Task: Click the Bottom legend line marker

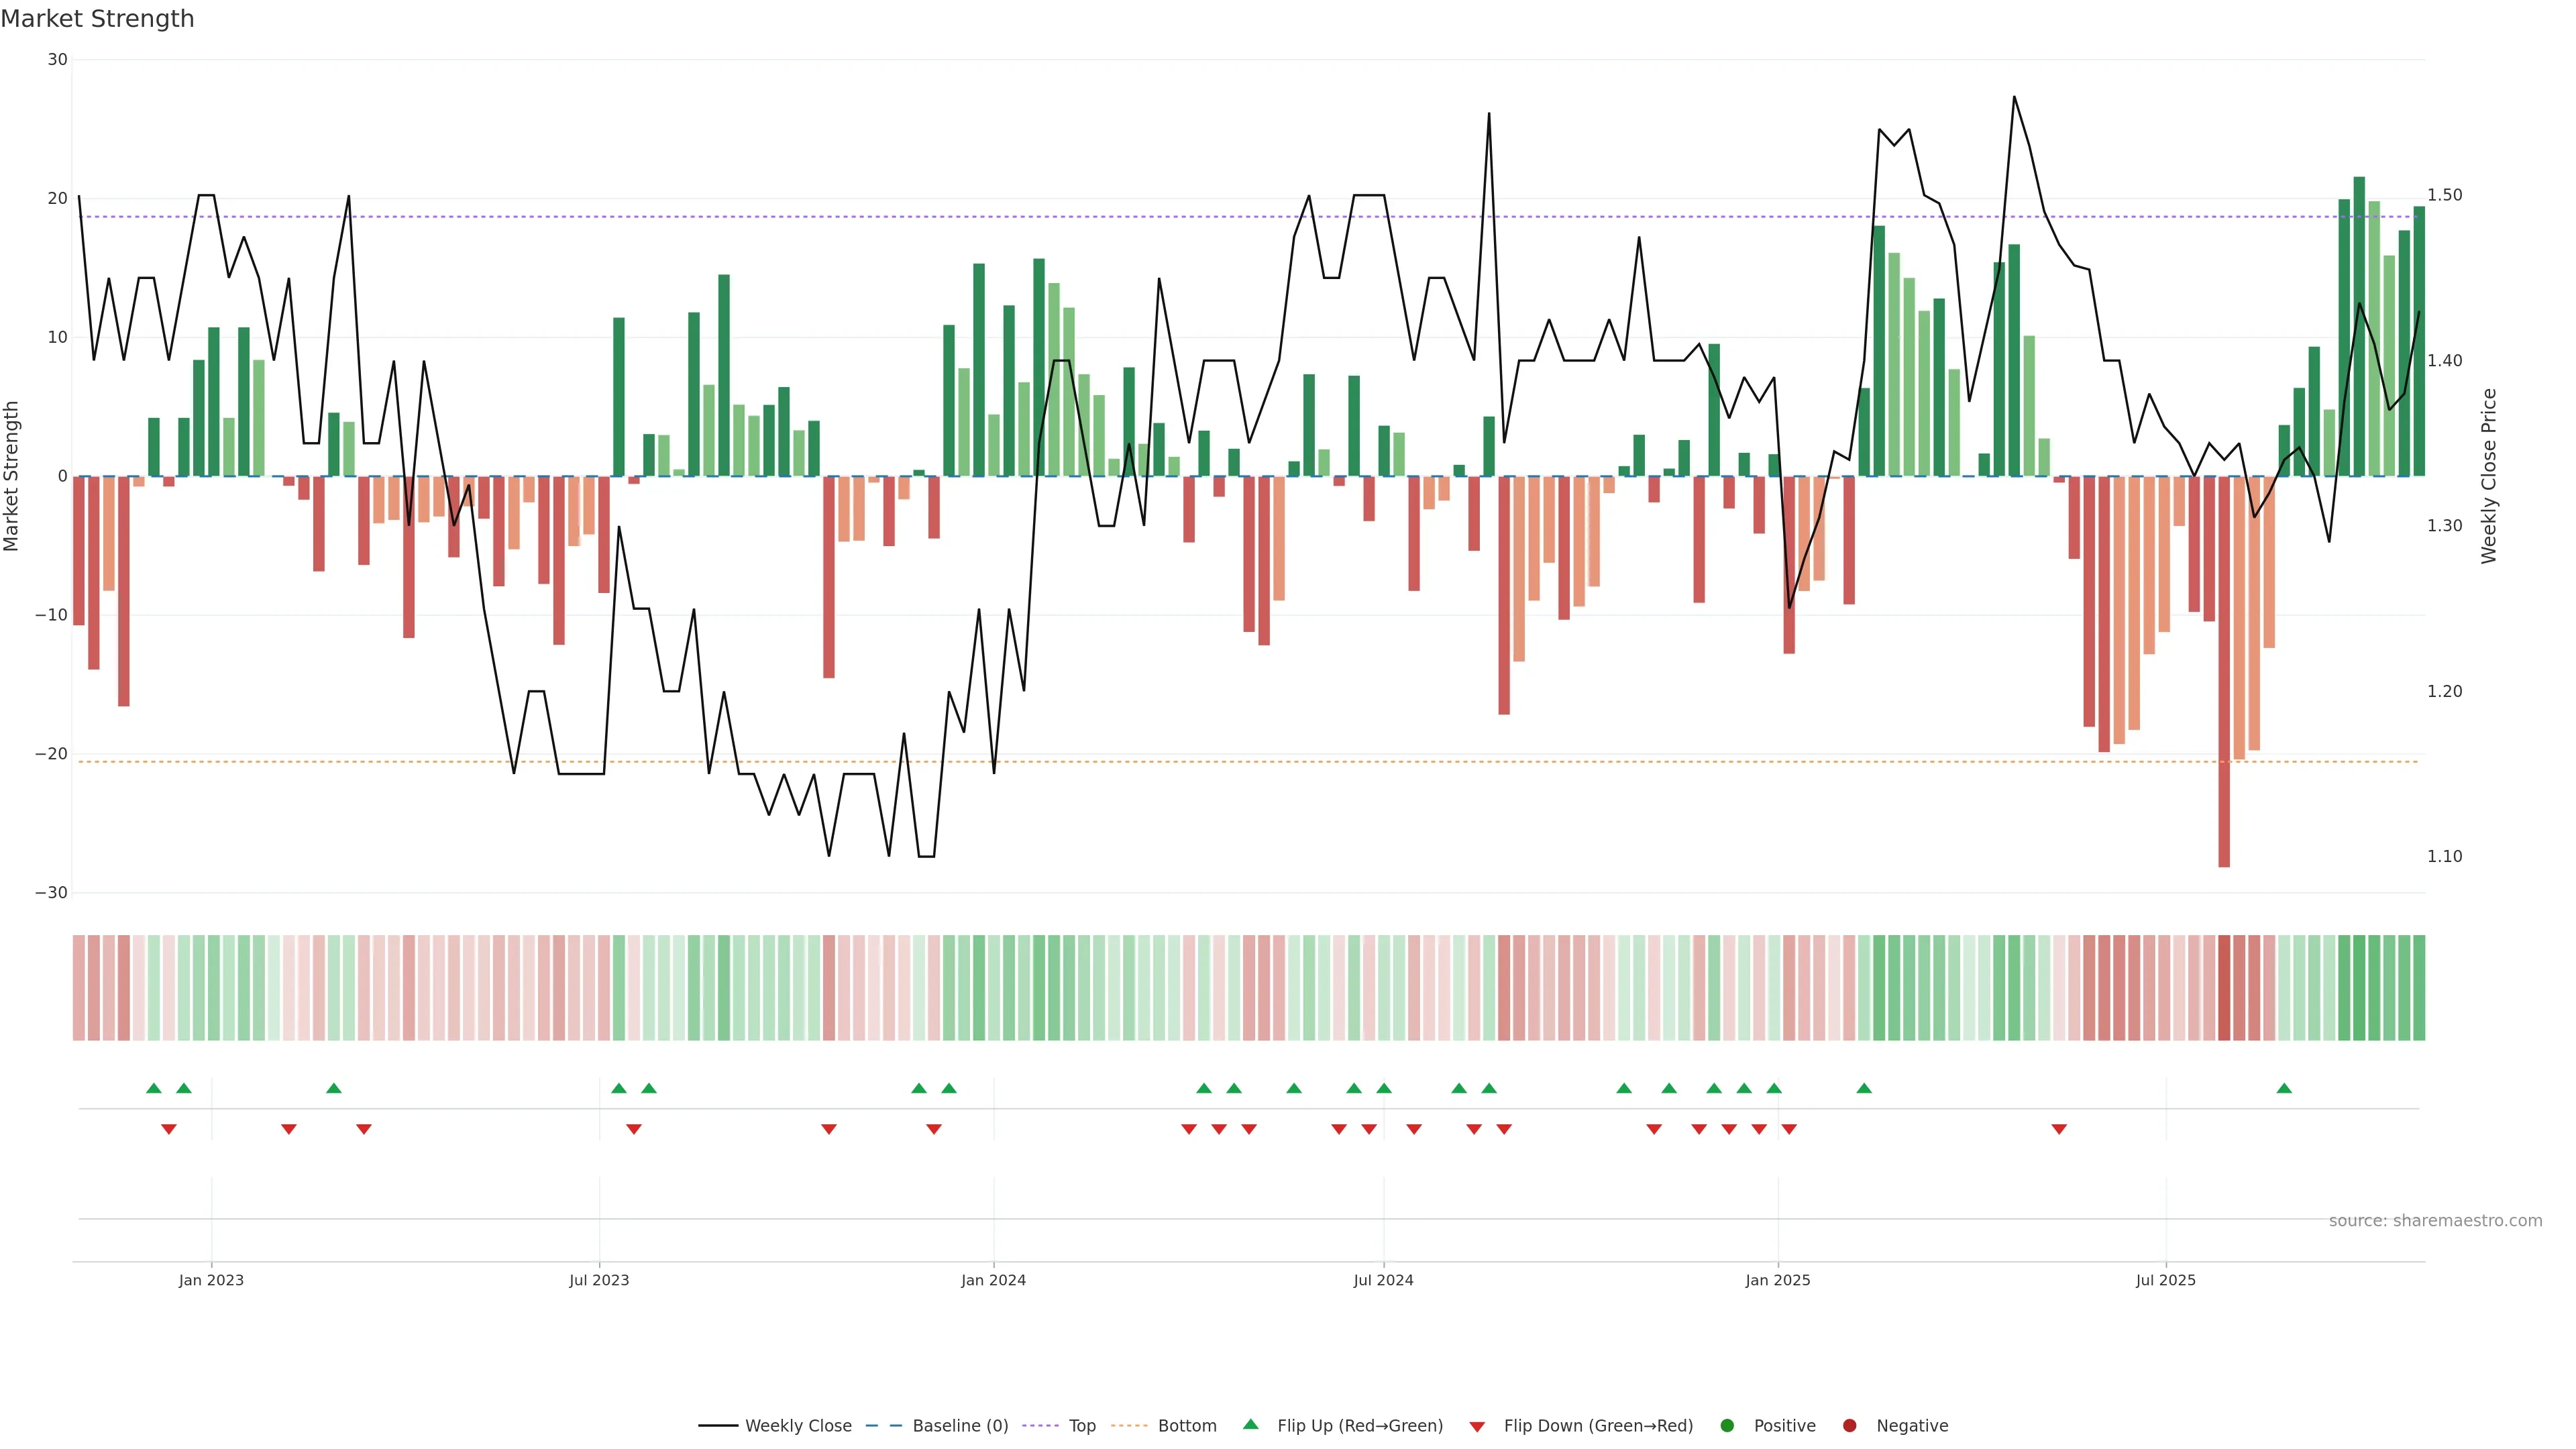Action: (x=1129, y=1426)
